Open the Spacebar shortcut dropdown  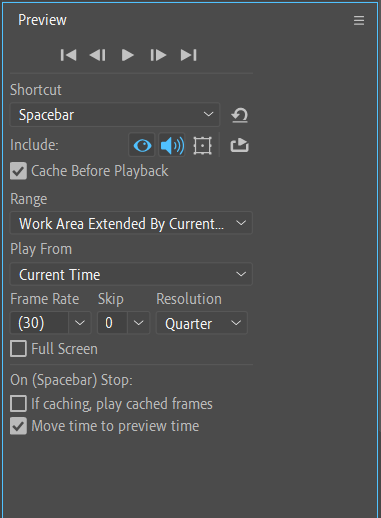click(115, 115)
